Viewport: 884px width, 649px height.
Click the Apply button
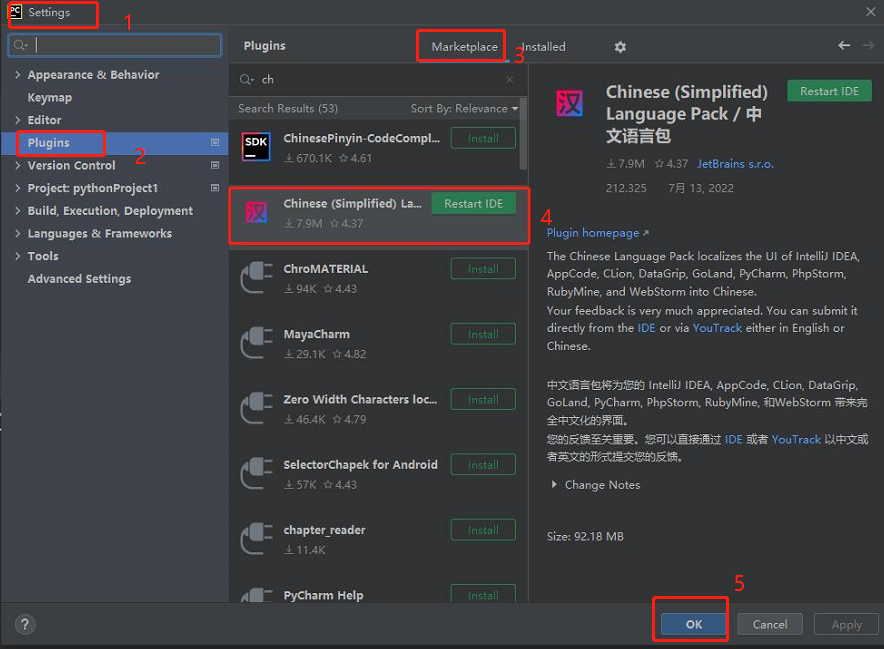tap(846, 624)
